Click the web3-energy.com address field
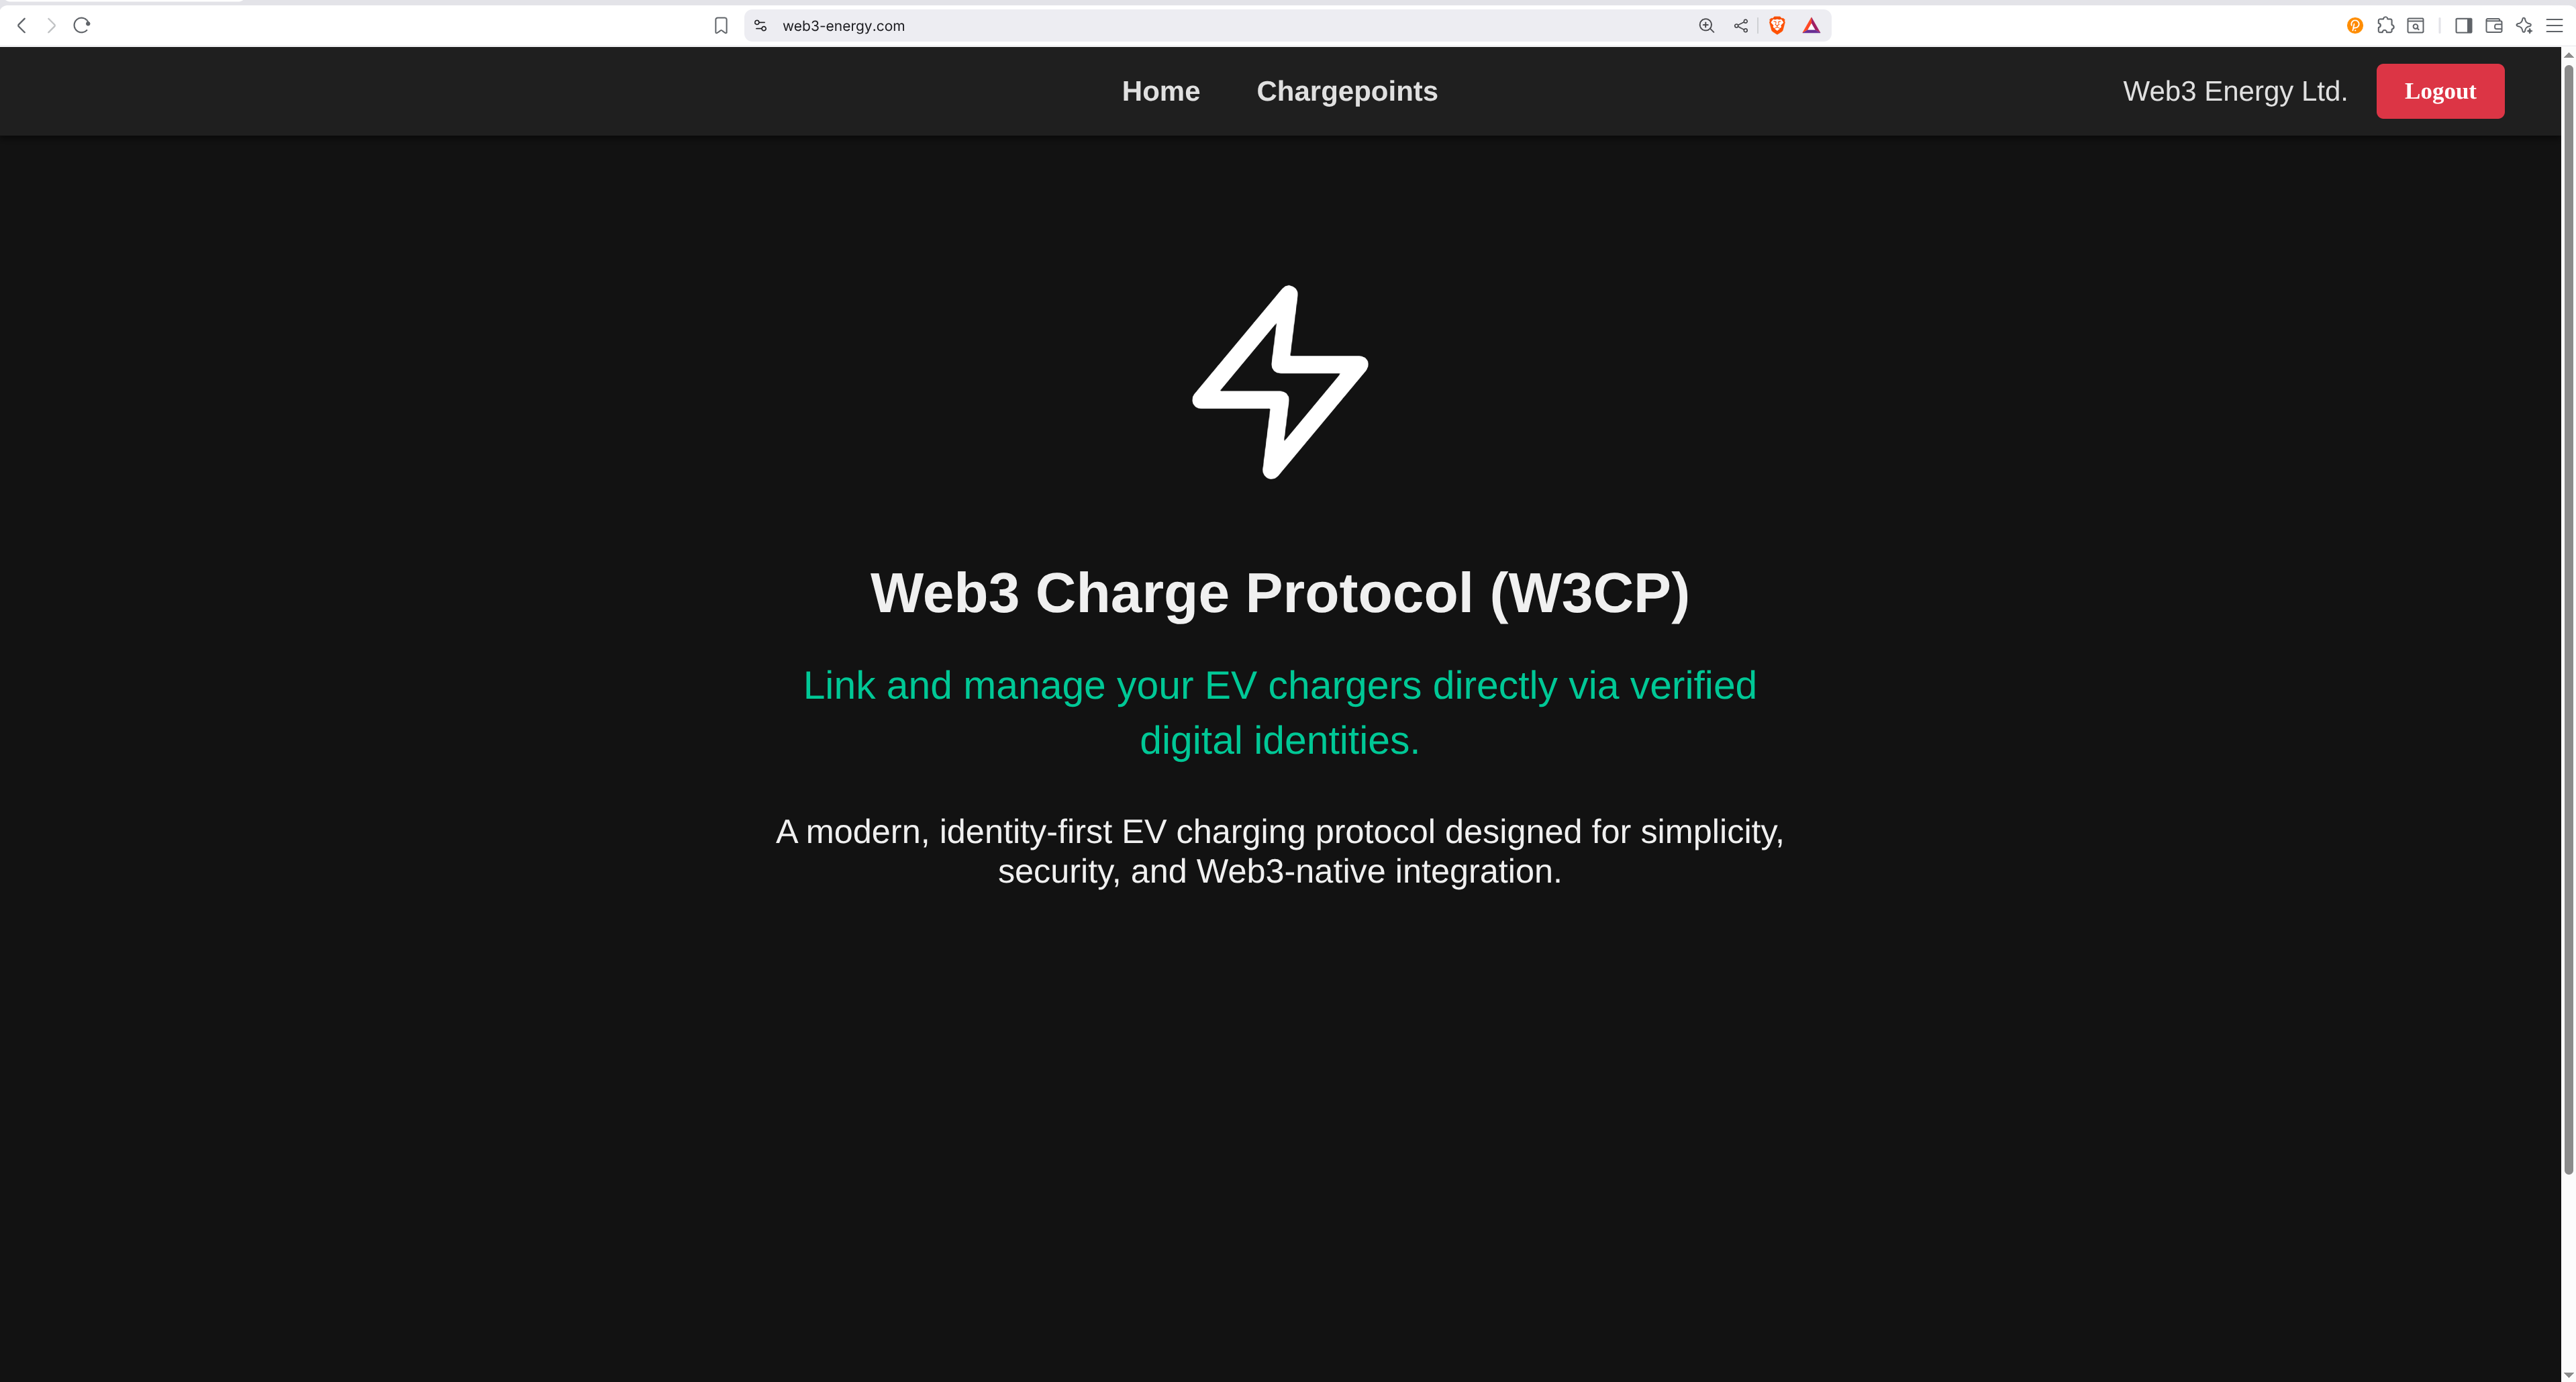 point(1230,26)
